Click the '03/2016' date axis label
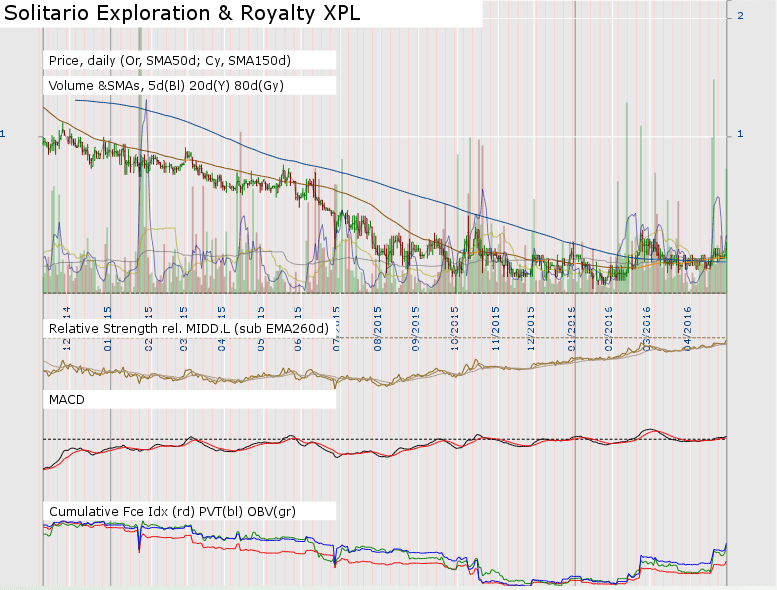Viewport: 777px width, 590px height. coord(646,329)
